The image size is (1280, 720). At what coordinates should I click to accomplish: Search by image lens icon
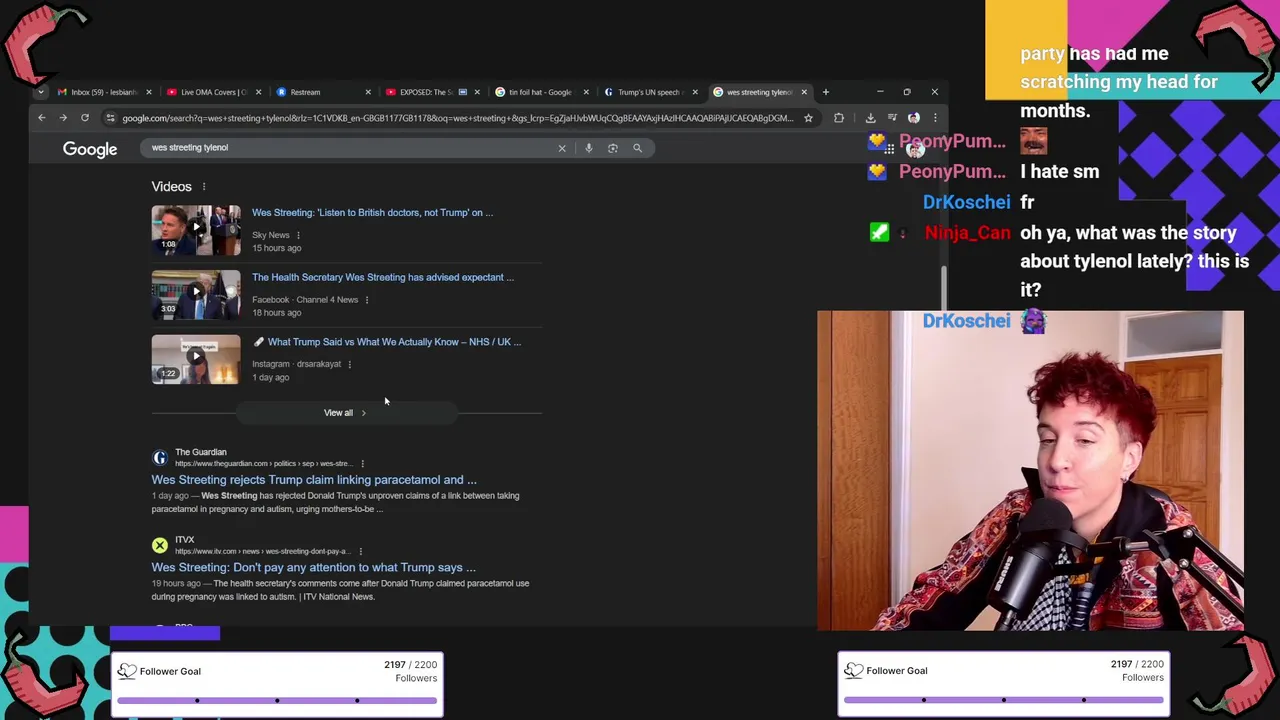pos(613,148)
